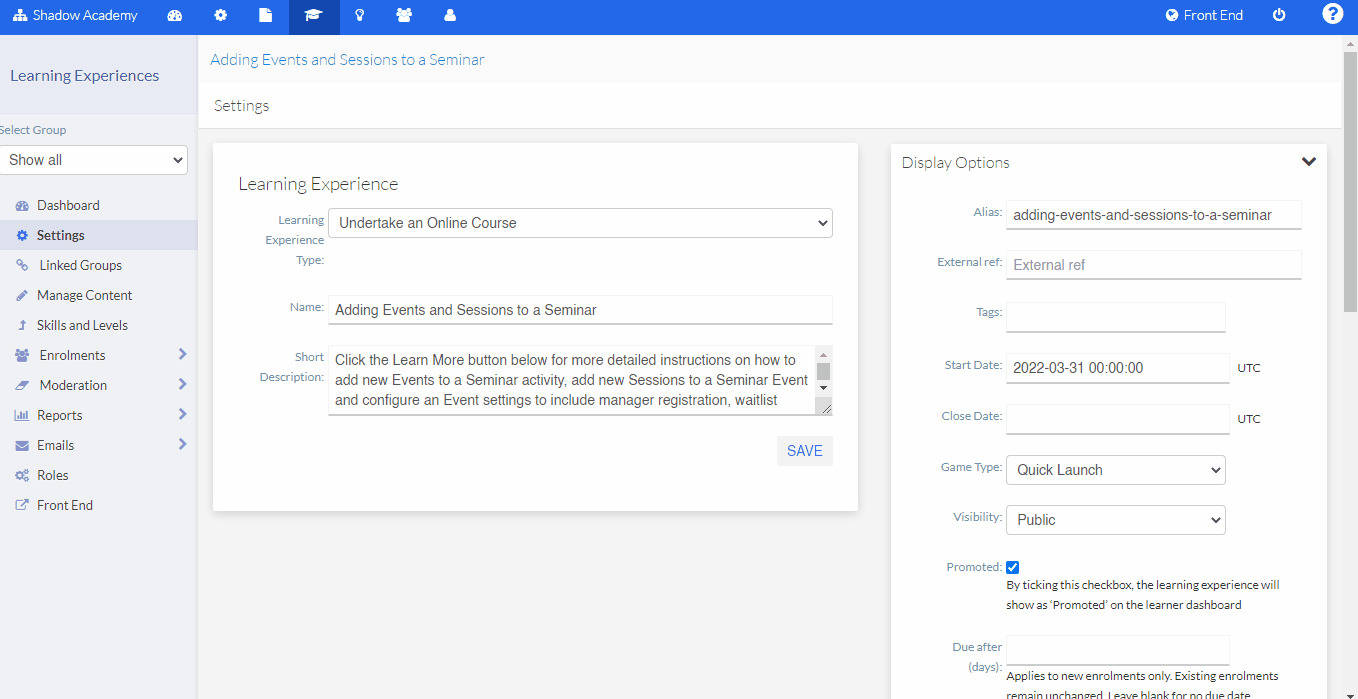1358x699 pixels.
Task: Open the Game Type dropdown
Action: click(1115, 469)
